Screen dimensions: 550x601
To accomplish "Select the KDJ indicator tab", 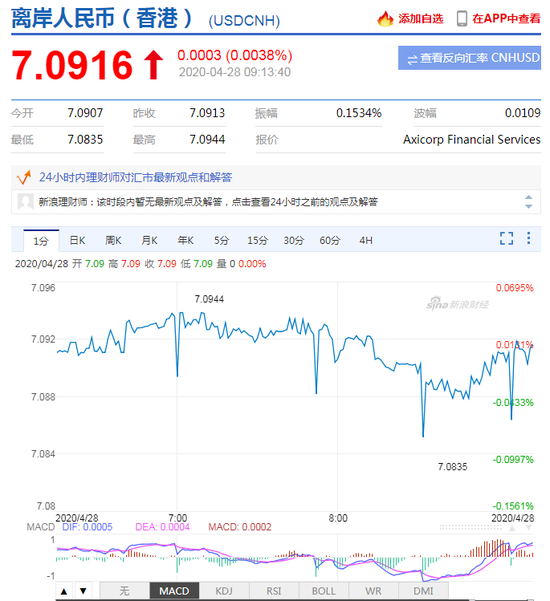I will [x=224, y=591].
